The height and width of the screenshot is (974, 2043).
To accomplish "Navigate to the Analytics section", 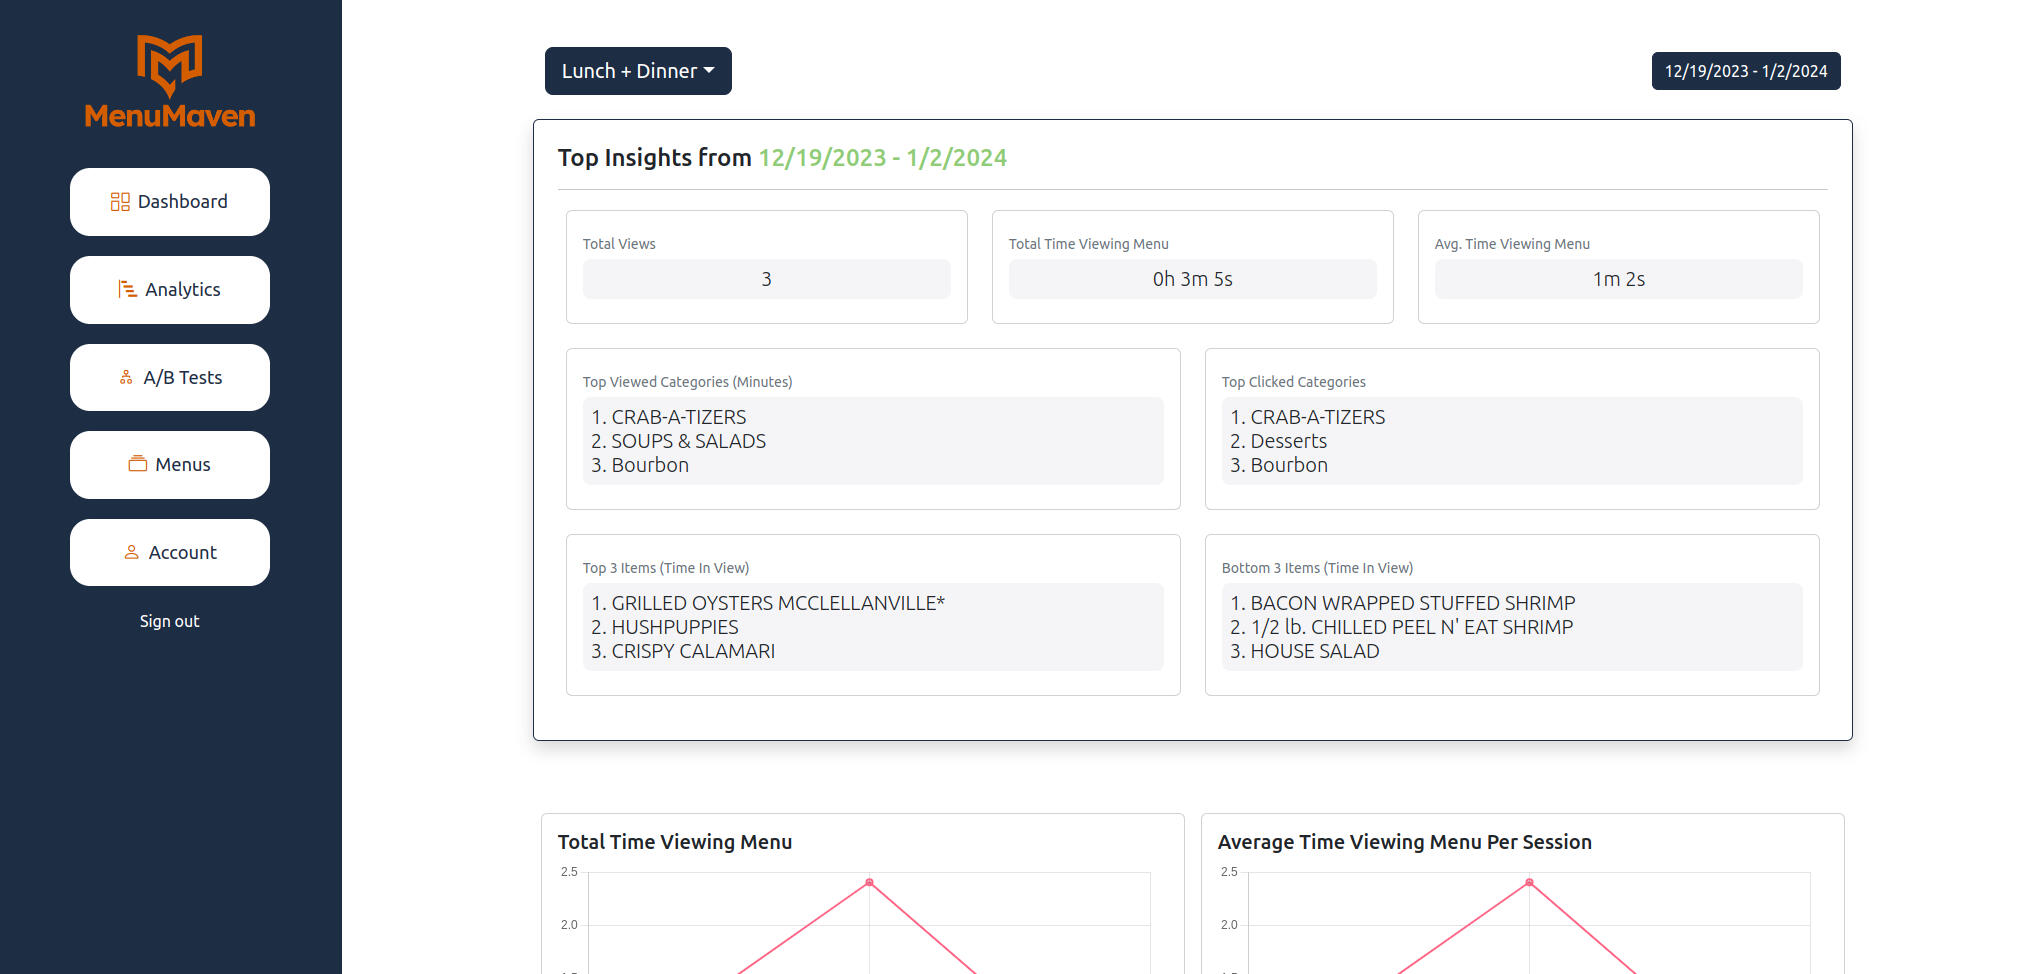I will [x=170, y=290].
